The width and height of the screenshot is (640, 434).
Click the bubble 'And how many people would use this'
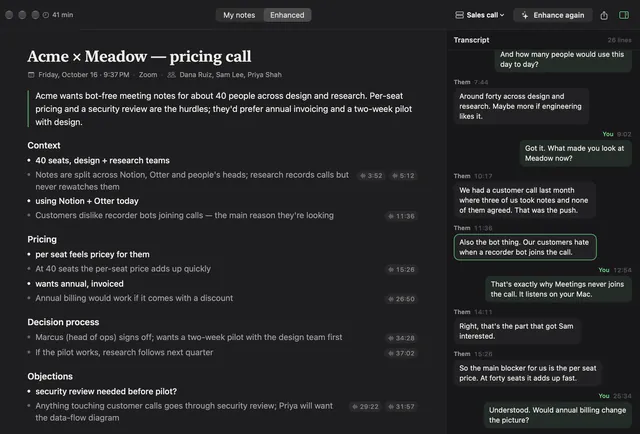pyautogui.click(x=562, y=60)
